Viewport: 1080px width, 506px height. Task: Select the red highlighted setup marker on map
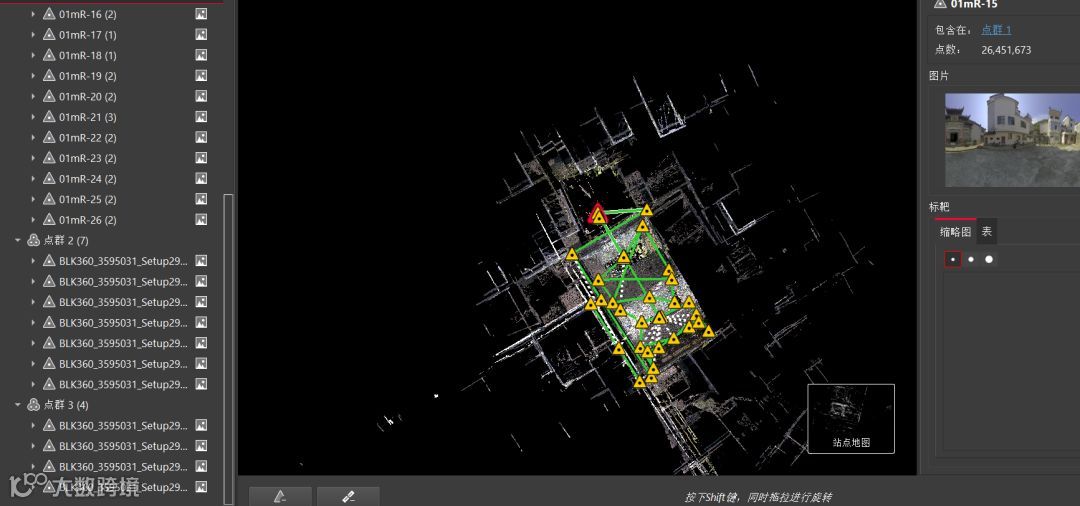[598, 214]
